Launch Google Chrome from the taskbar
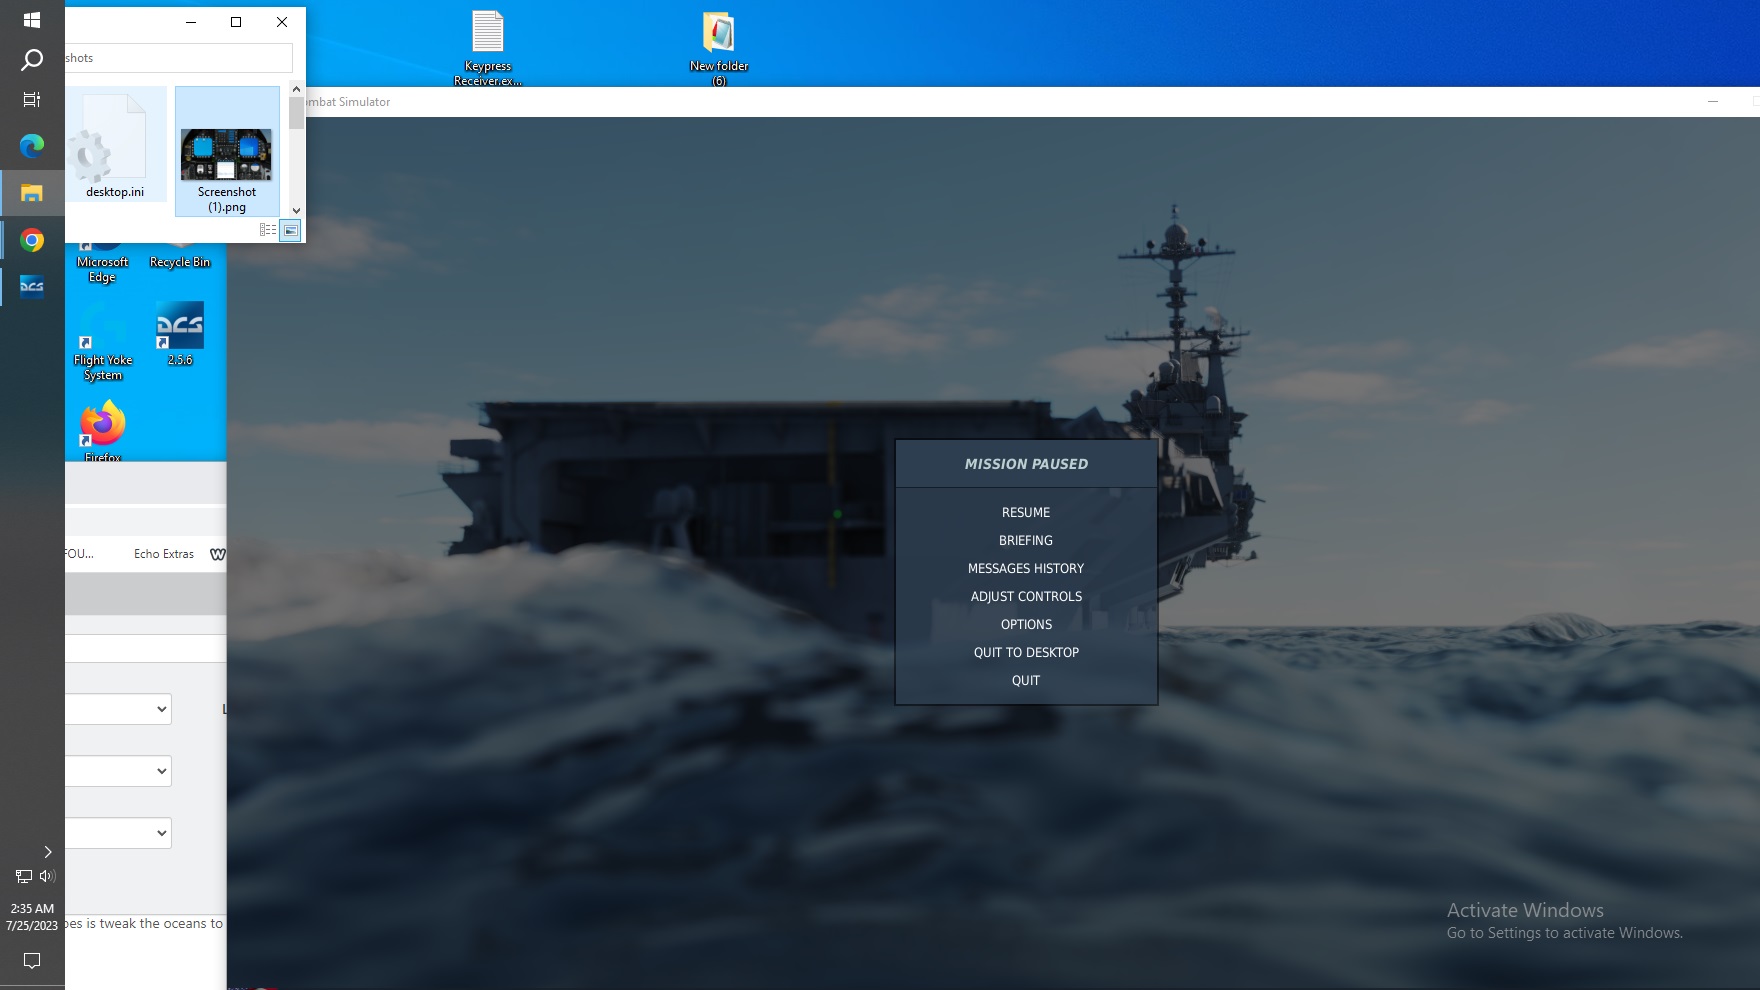Viewport: 1760px width, 990px height. pyautogui.click(x=32, y=241)
